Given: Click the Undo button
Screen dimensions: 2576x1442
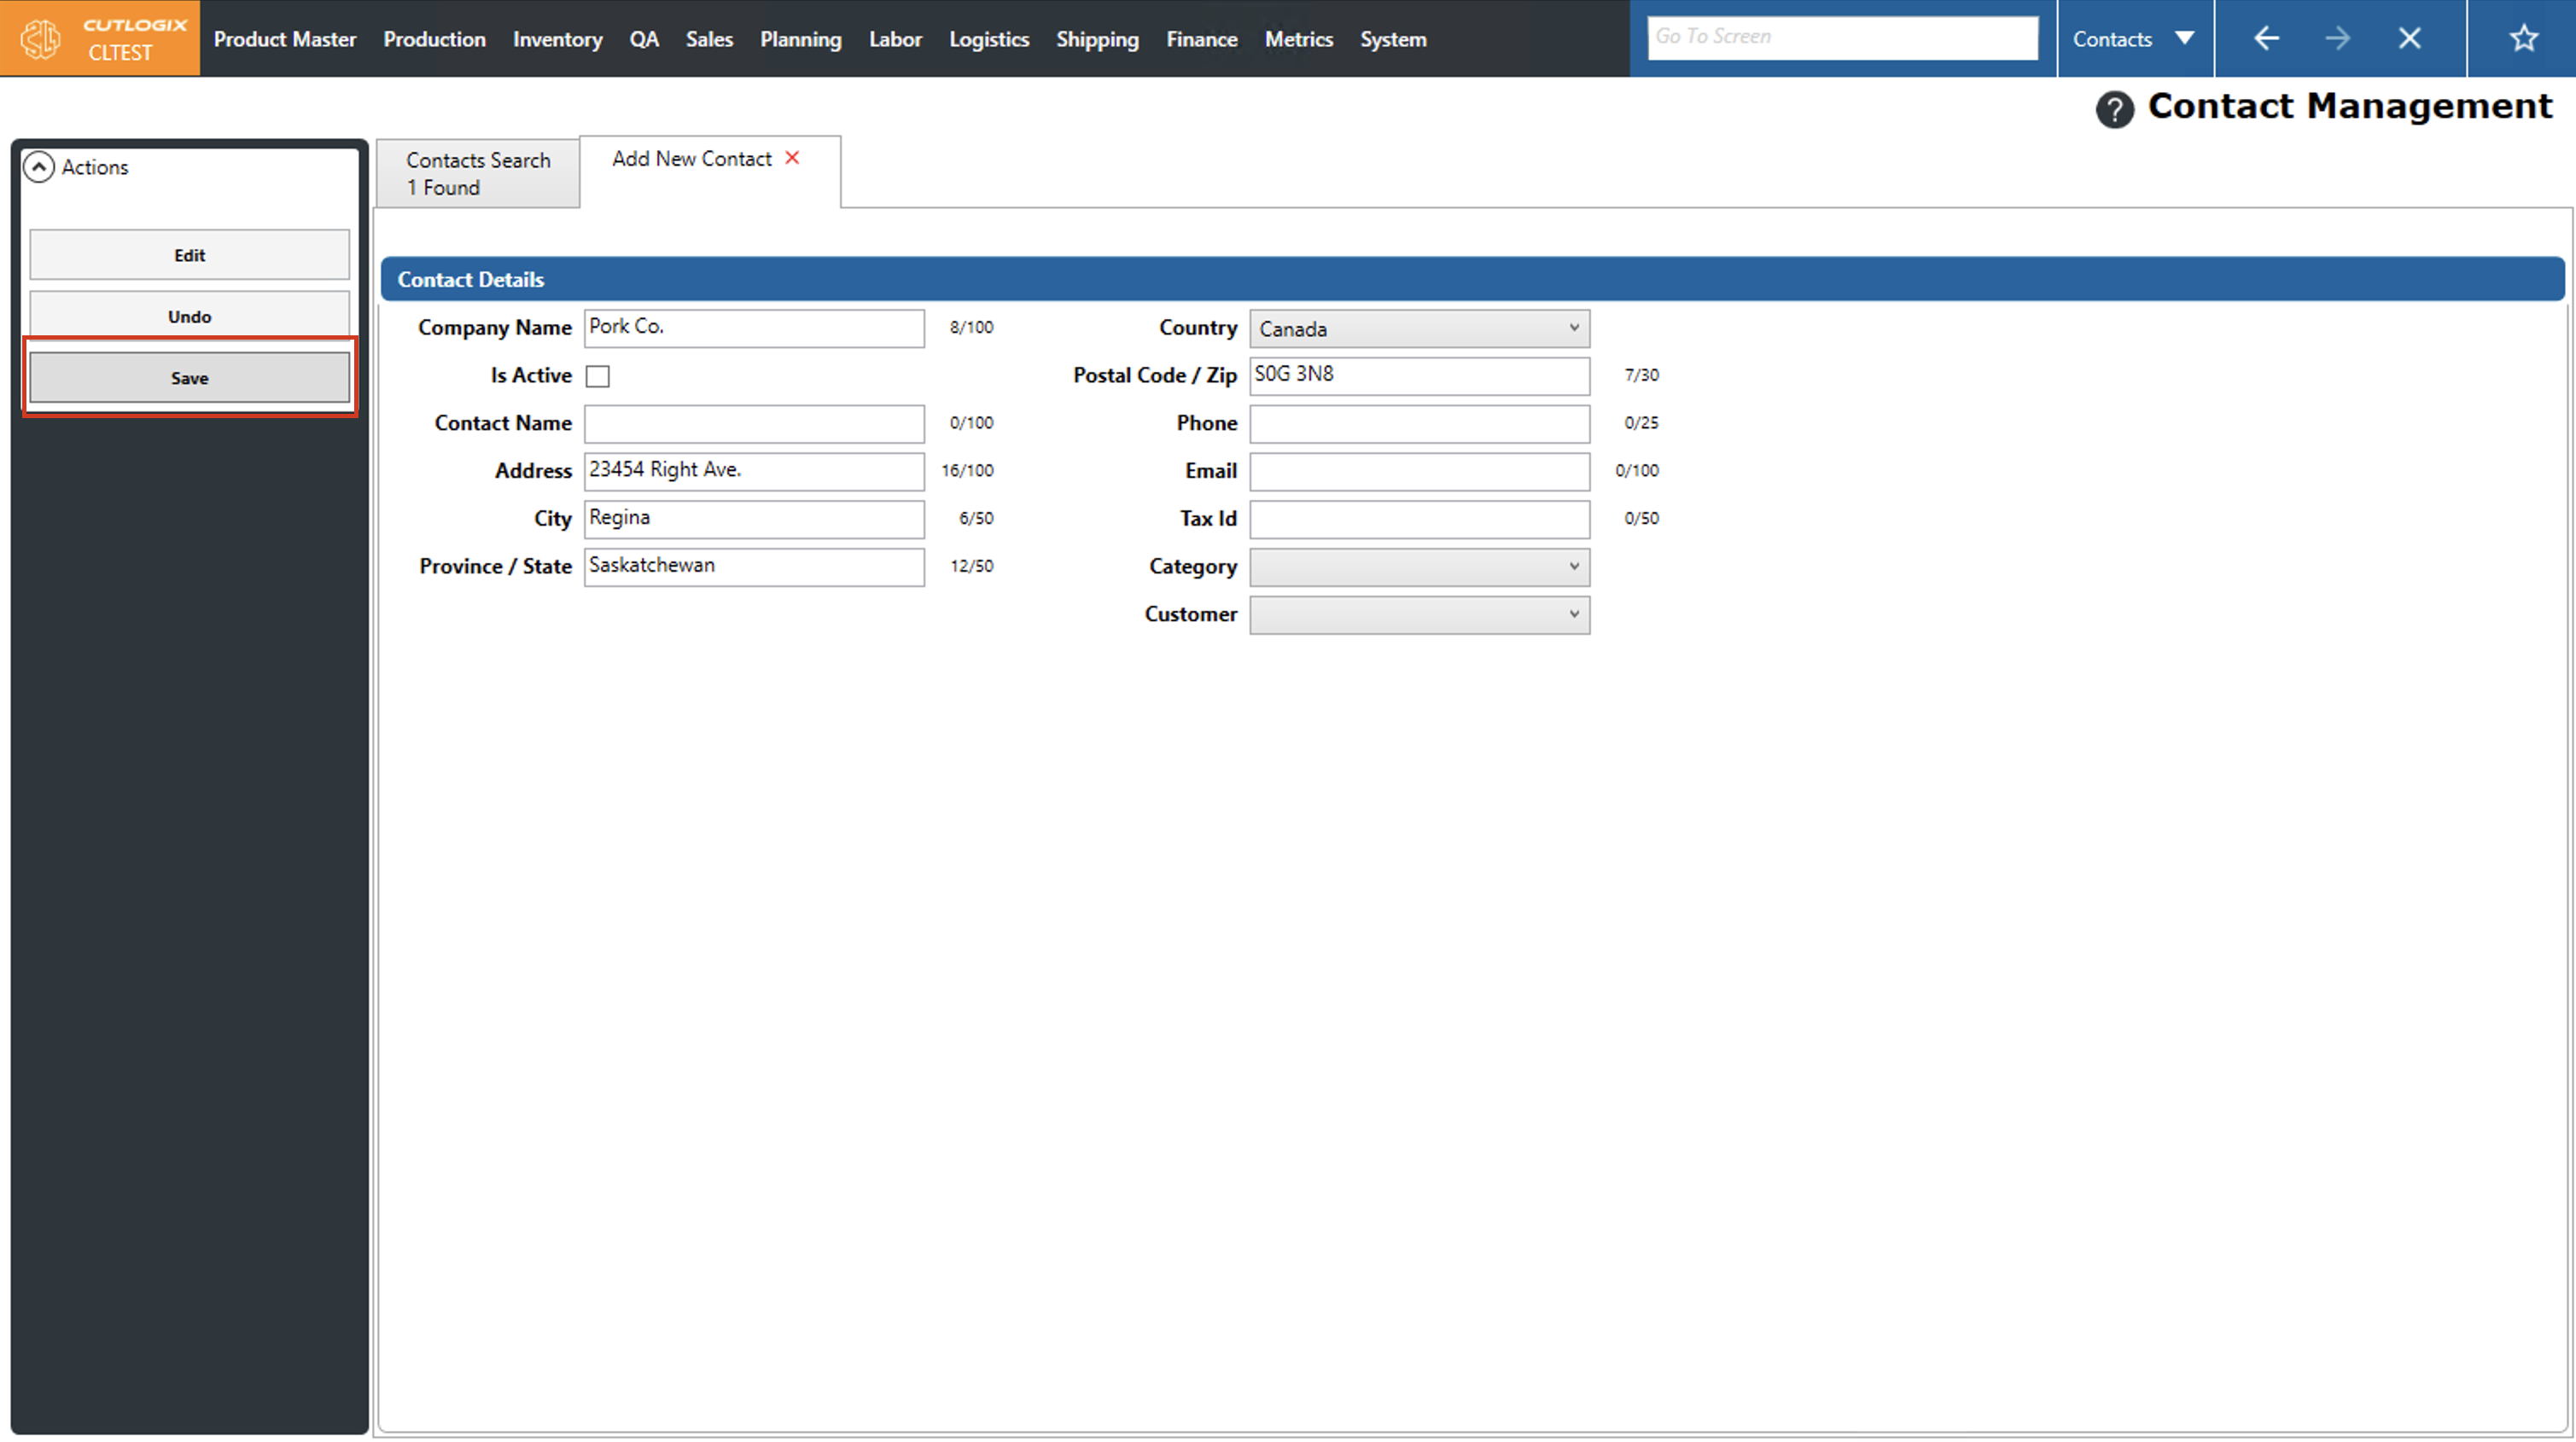Looking at the screenshot, I should tap(189, 316).
